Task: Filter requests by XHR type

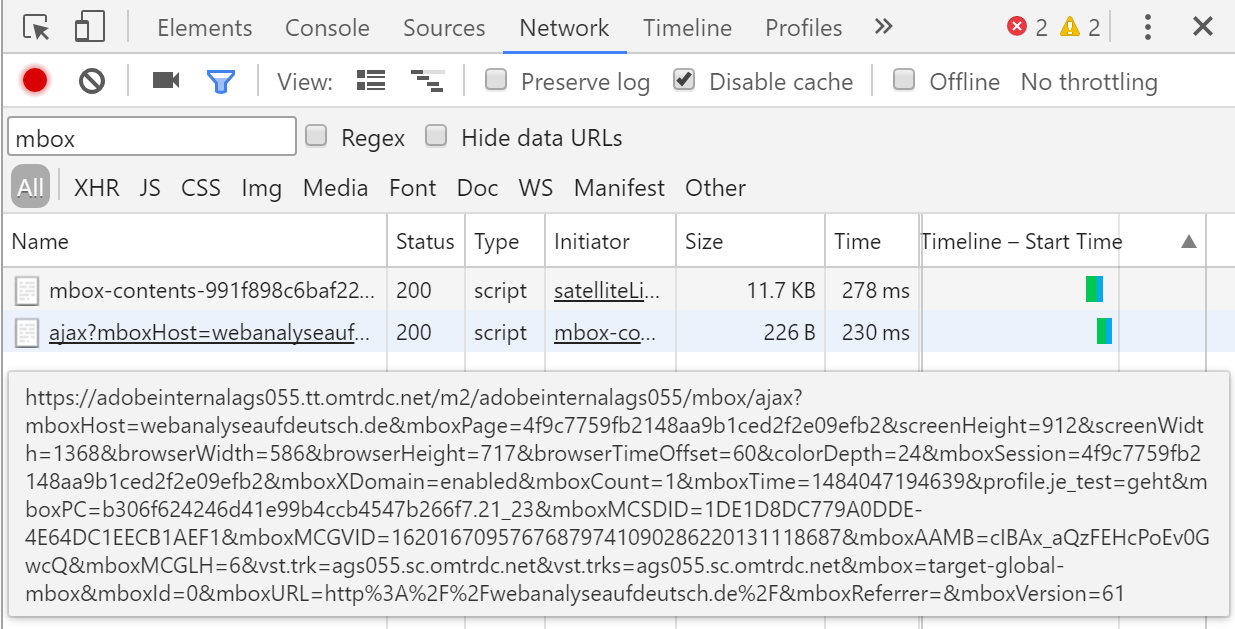Action: pos(96,188)
